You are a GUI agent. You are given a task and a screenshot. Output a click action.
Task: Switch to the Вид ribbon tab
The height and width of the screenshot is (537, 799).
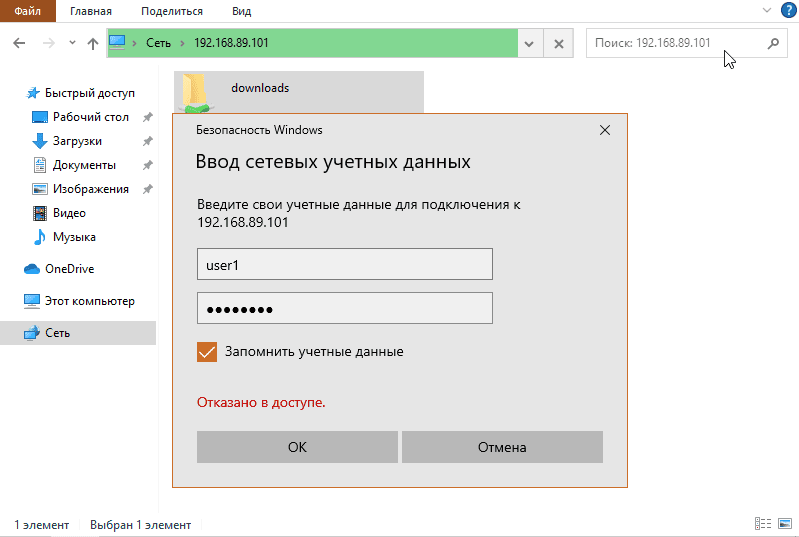[241, 11]
